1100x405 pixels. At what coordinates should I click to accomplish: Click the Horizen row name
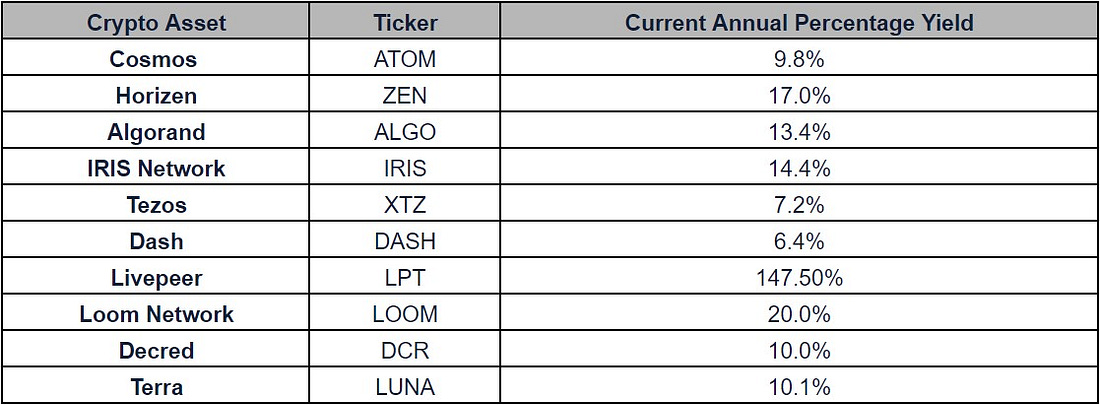[156, 95]
